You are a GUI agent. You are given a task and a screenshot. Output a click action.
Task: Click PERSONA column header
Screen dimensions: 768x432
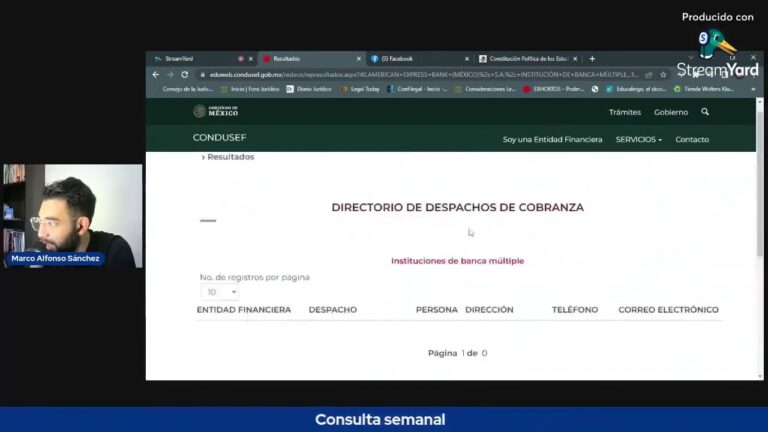[x=436, y=310]
